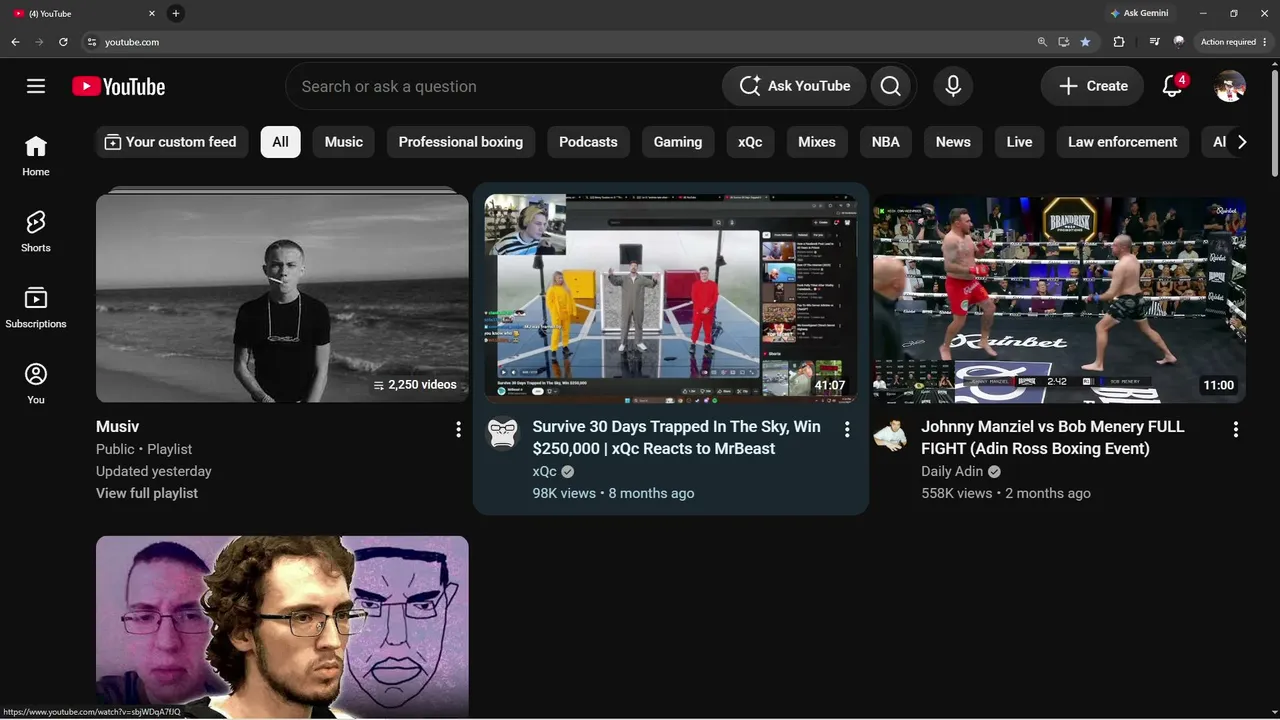Open the Chrome profile avatar
Viewport: 1280px width, 720px height.
pos(1179,42)
